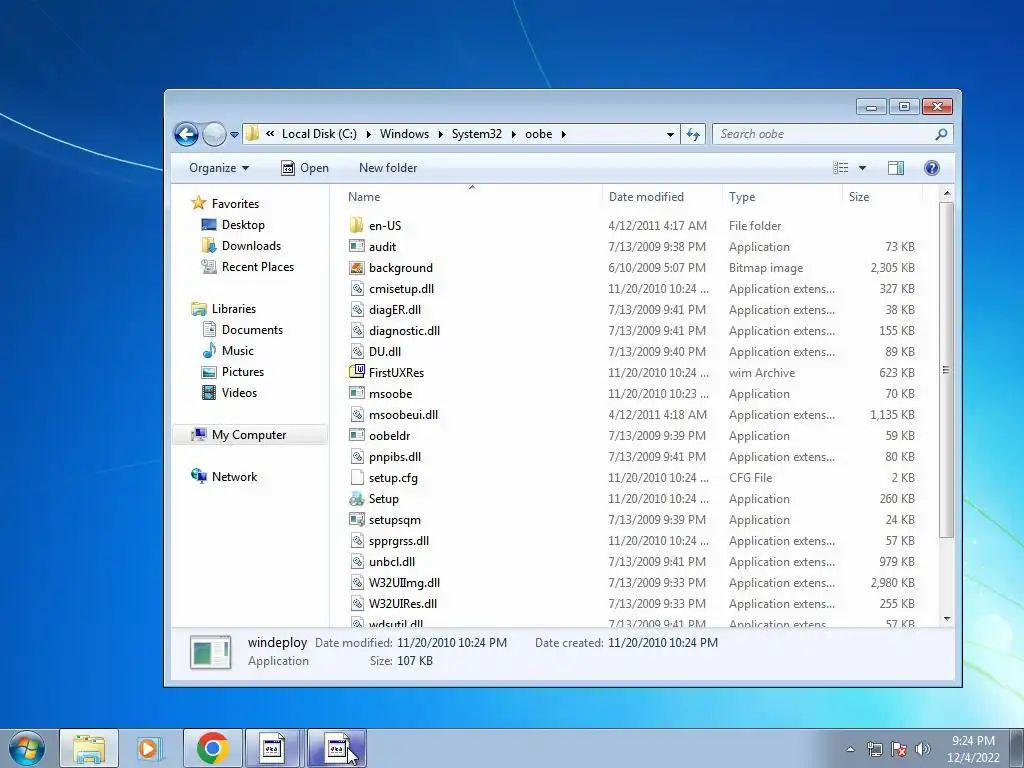Select the msoobe application icon
The image size is (1024, 768).
tap(357, 393)
